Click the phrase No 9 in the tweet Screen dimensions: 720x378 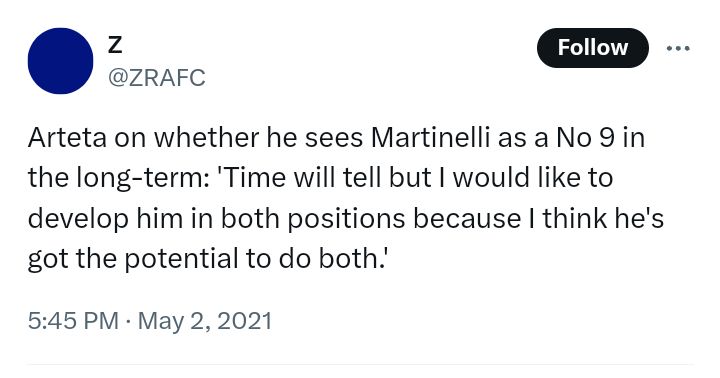(x=585, y=138)
